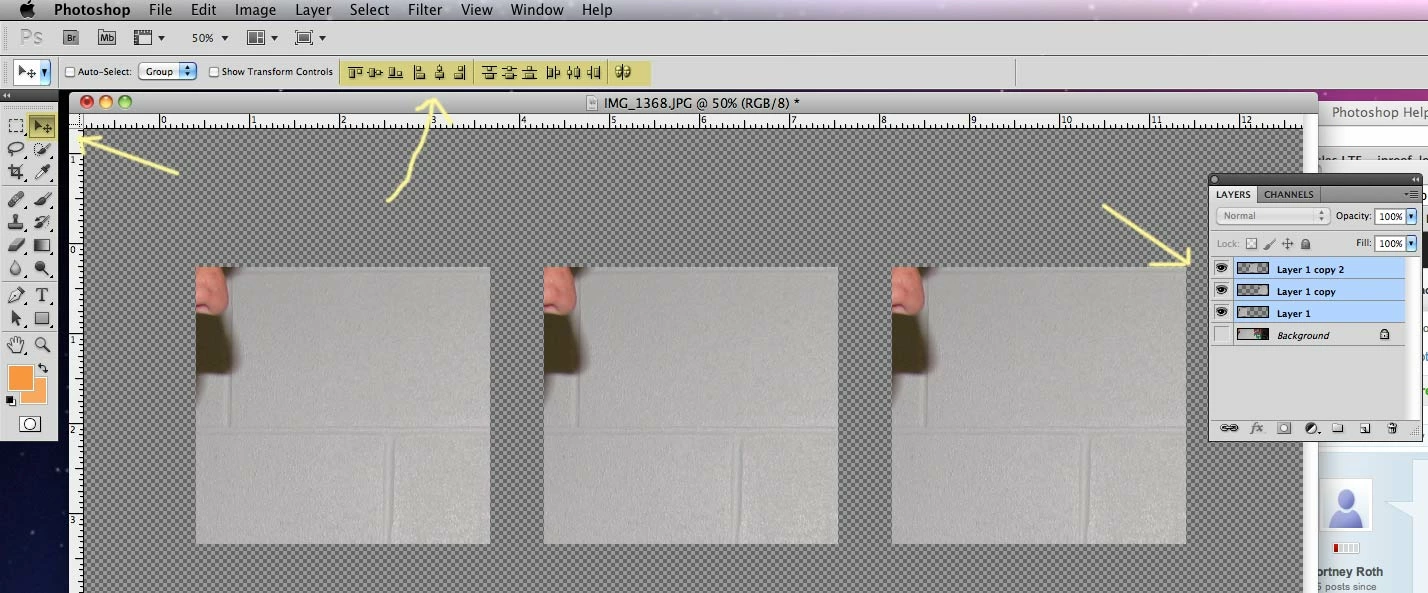Select the Eraser tool

click(x=16, y=245)
